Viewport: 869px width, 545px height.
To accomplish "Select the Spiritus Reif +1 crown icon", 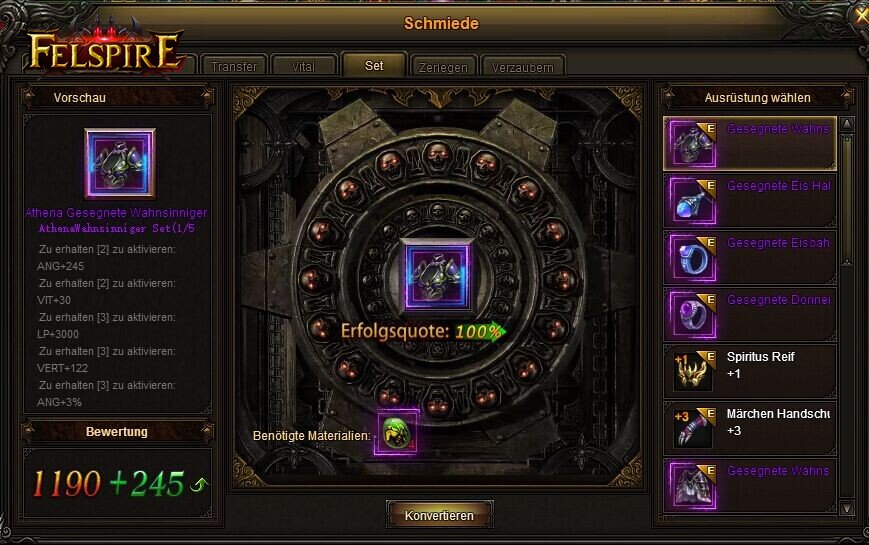I will pyautogui.click(x=692, y=372).
